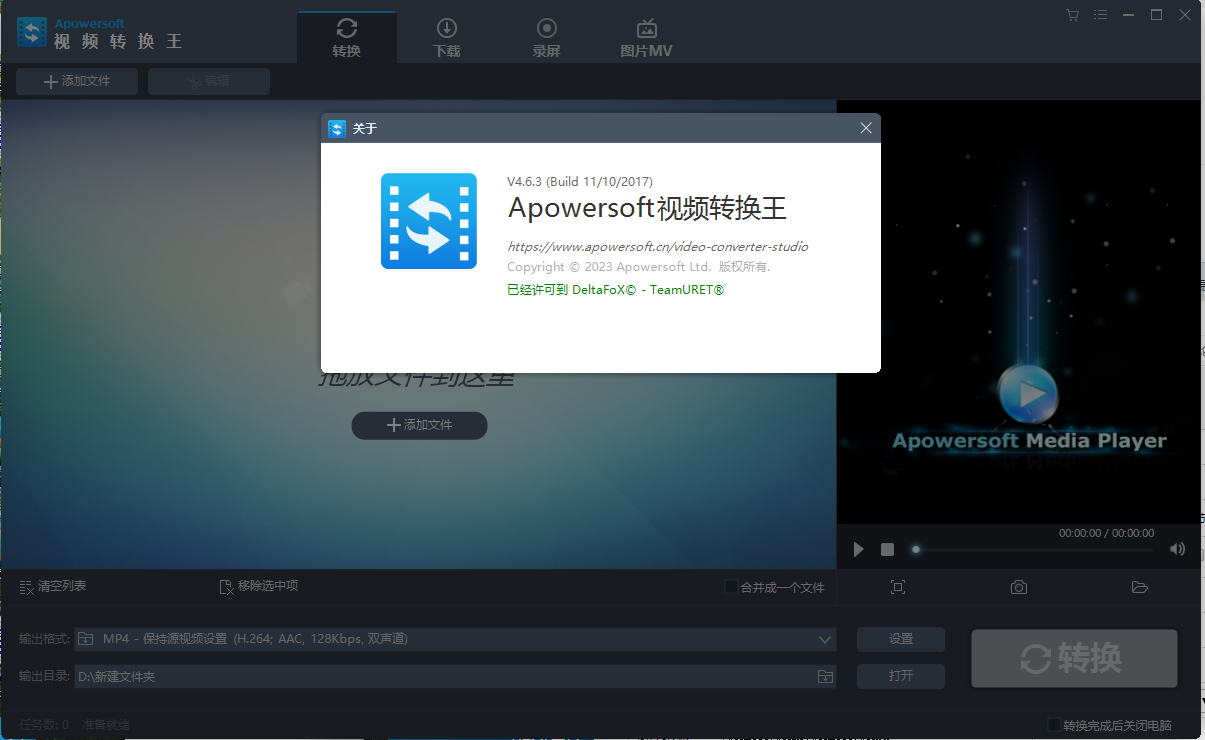
Task: Click the green DeltaFoX TeamURET license text
Action: pos(615,290)
